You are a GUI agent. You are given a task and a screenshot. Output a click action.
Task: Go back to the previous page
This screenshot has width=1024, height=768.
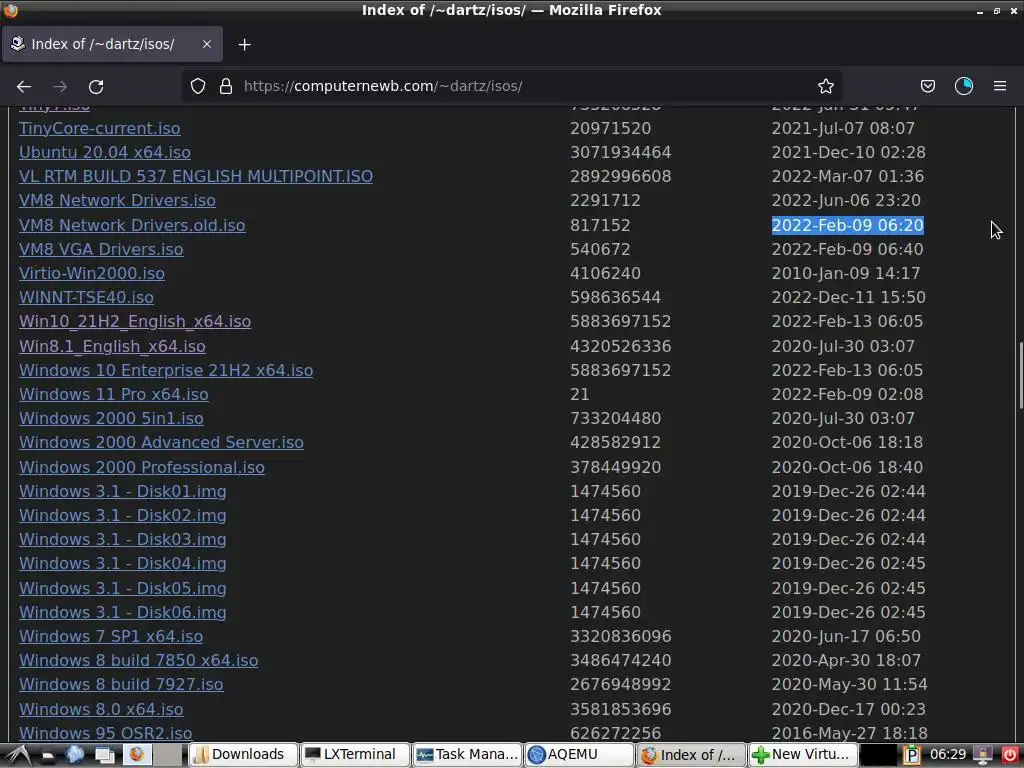click(x=24, y=86)
